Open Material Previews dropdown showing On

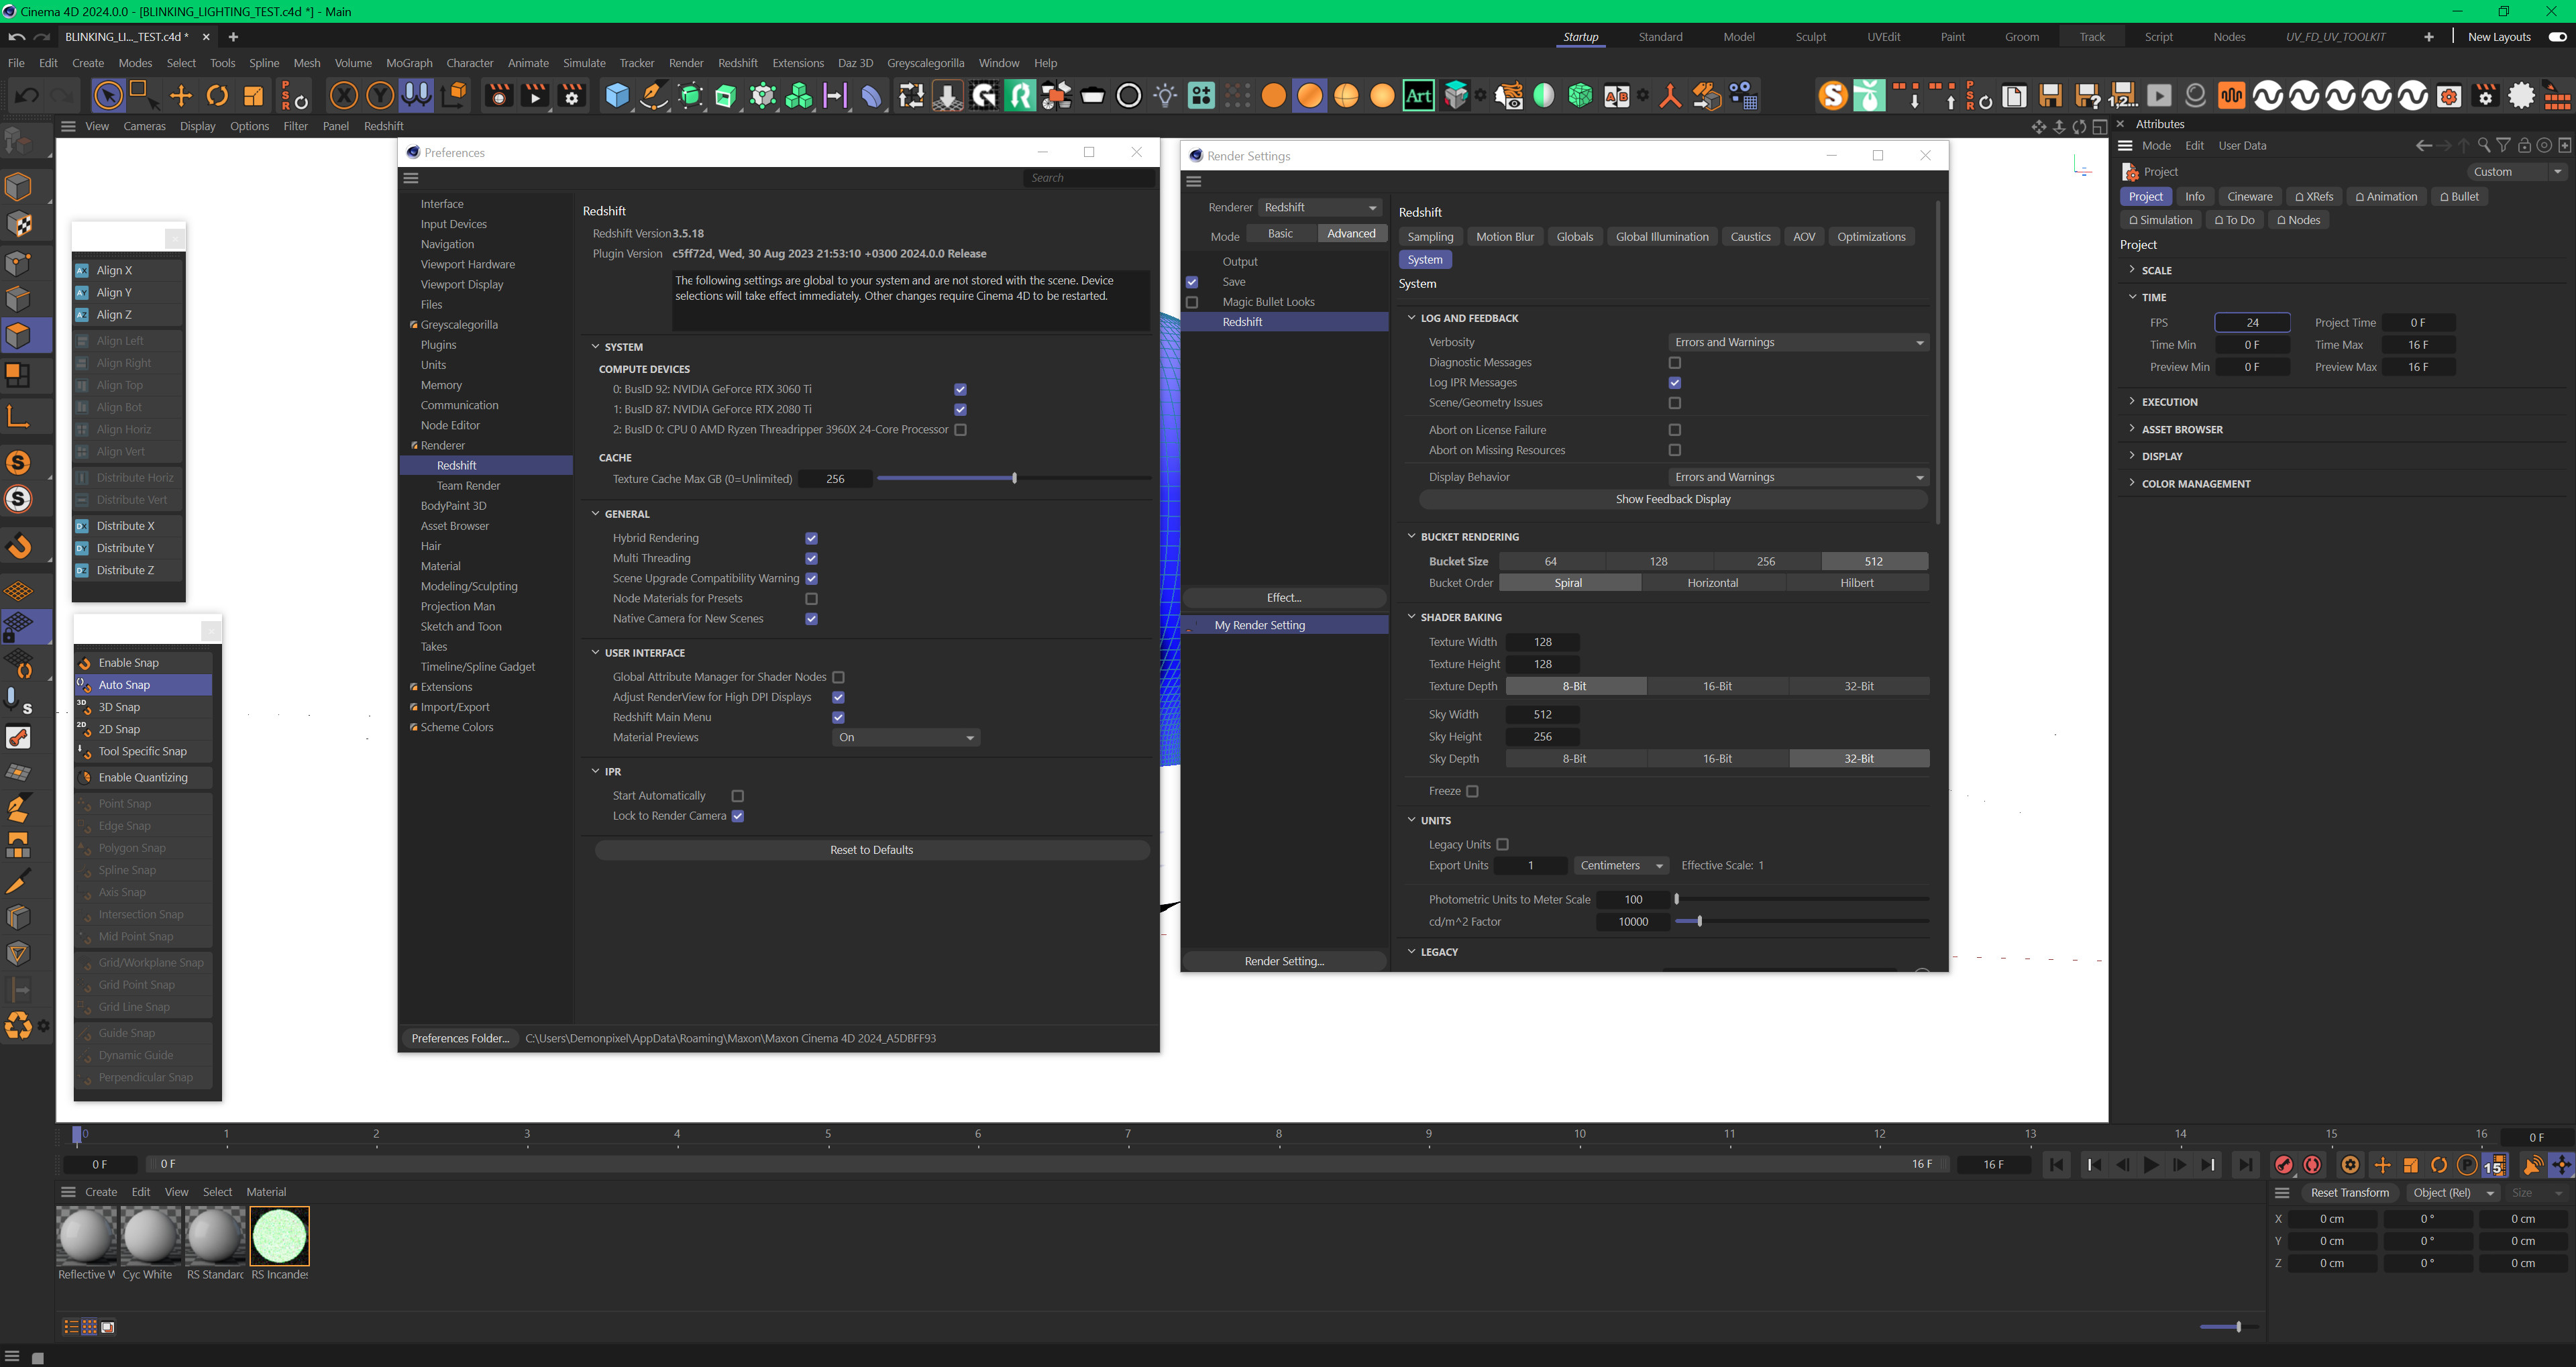pyautogui.click(x=906, y=738)
